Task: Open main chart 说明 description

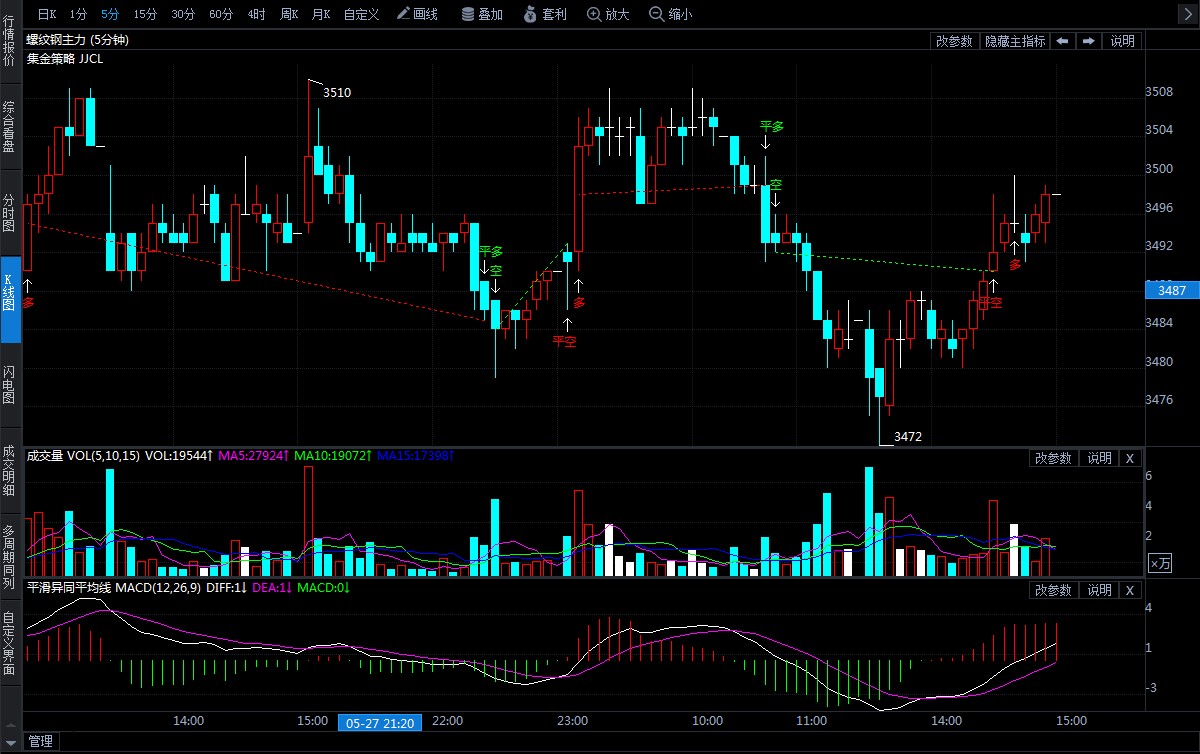Action: pyautogui.click(x=1122, y=41)
